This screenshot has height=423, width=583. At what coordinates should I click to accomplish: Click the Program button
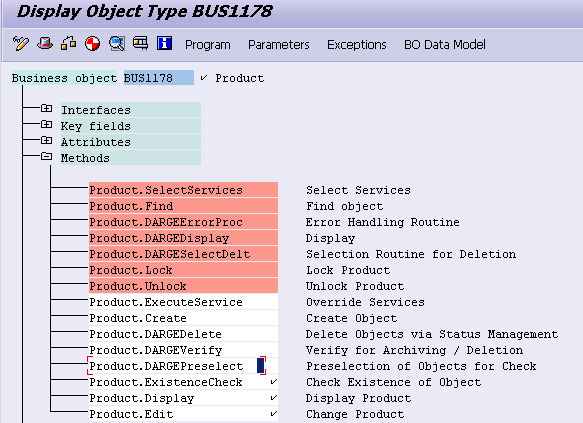tap(208, 45)
